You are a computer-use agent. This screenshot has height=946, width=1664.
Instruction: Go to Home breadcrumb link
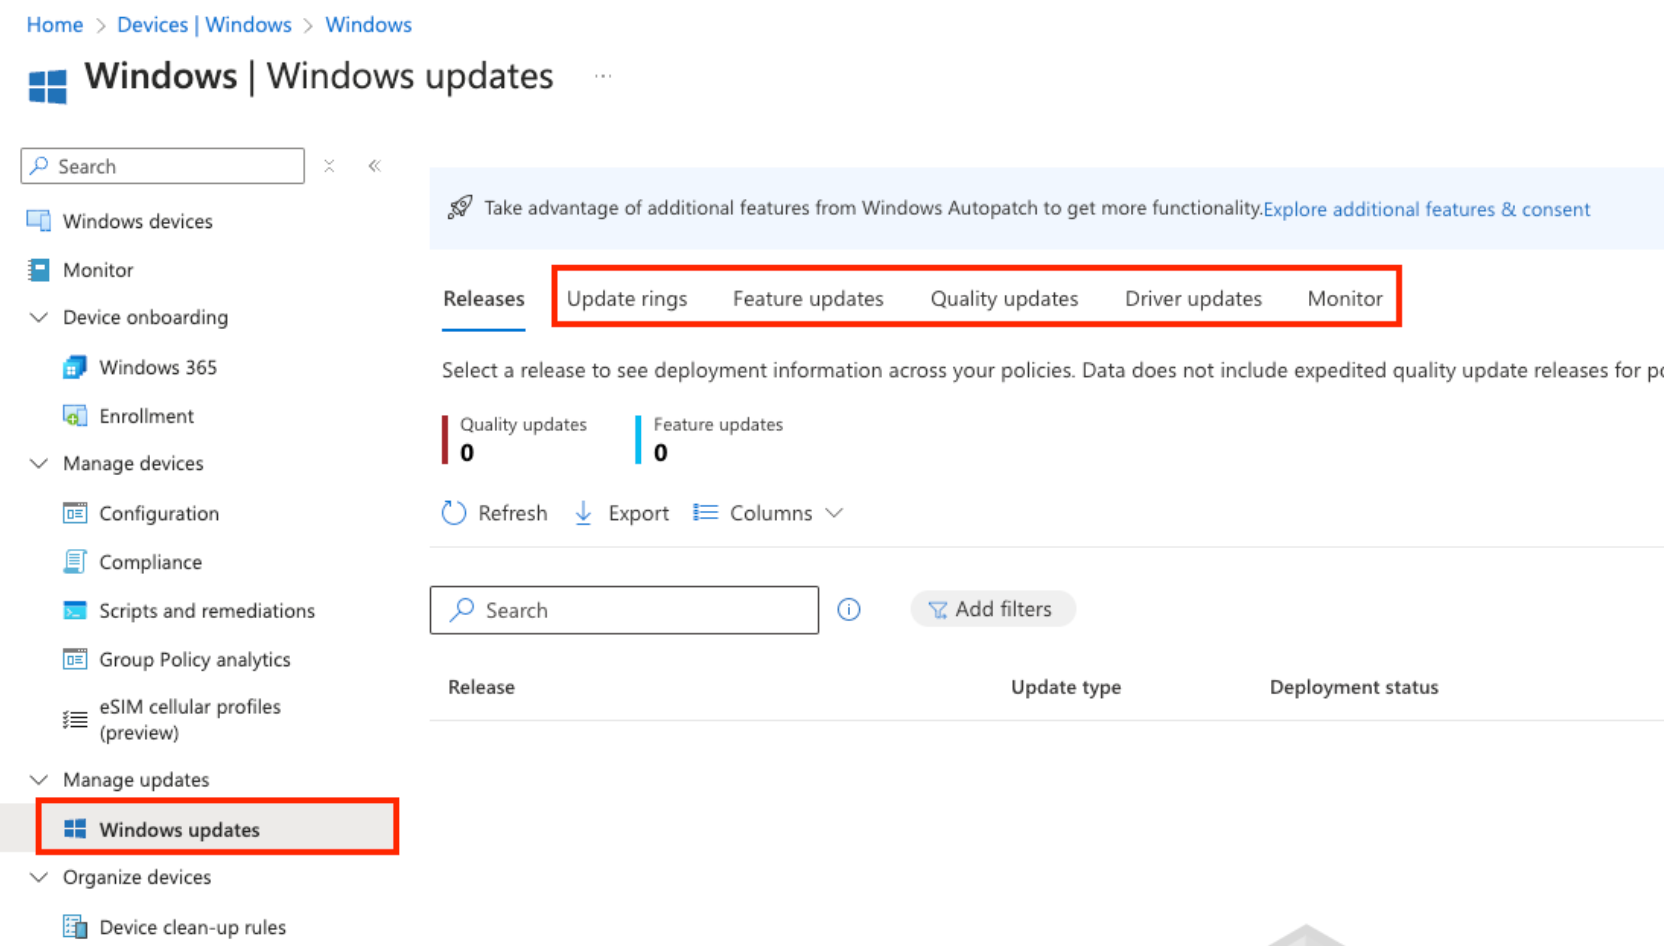click(x=55, y=25)
